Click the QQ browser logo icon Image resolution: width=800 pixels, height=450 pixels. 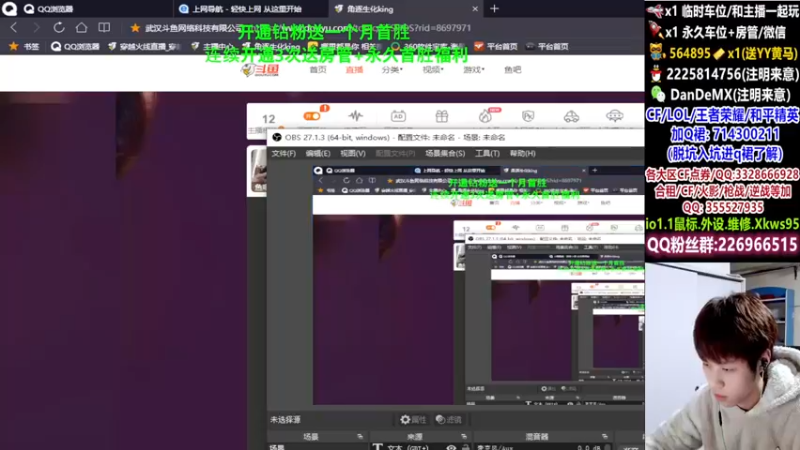pyautogui.click(x=9, y=9)
